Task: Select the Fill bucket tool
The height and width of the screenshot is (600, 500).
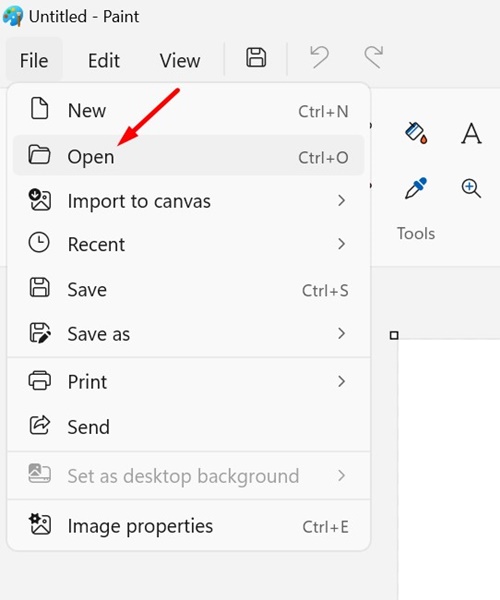Action: (x=416, y=133)
